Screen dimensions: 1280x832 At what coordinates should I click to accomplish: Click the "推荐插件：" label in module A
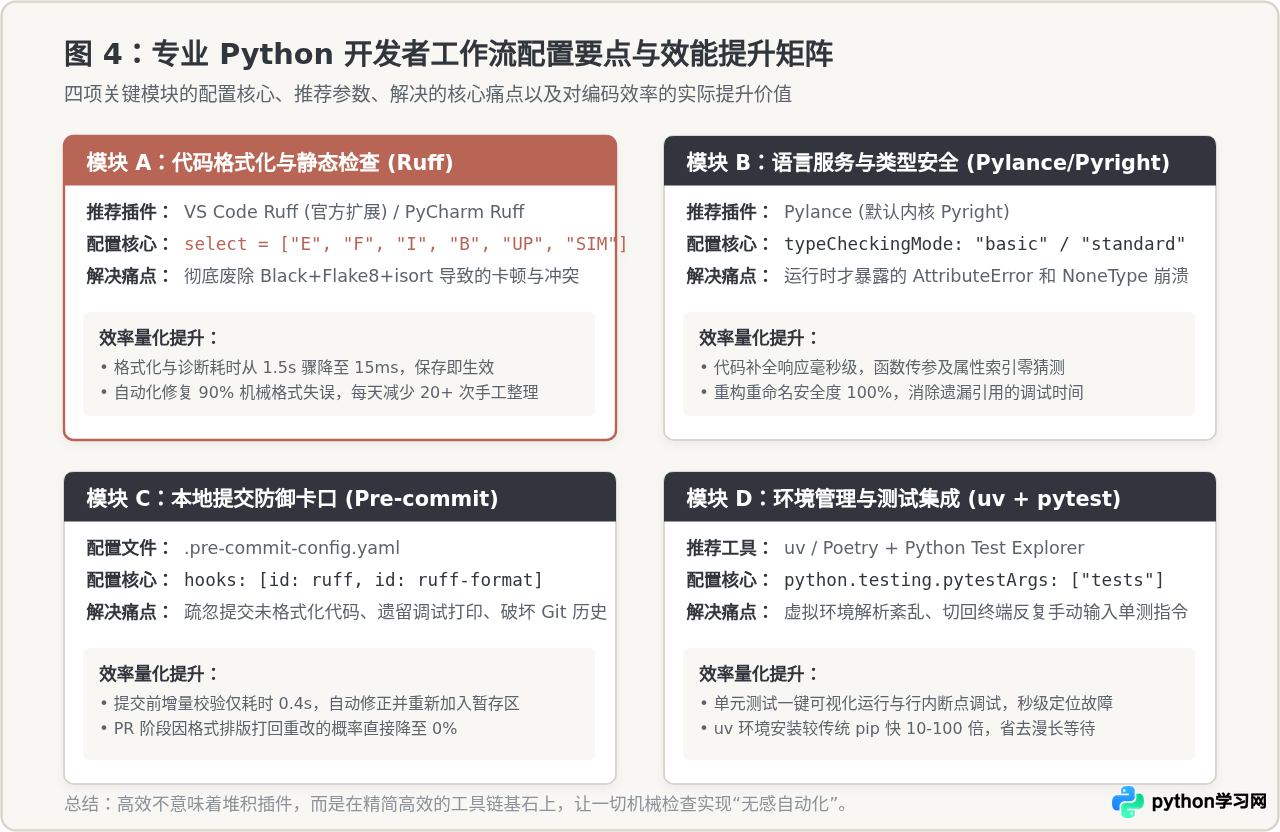click(x=129, y=212)
